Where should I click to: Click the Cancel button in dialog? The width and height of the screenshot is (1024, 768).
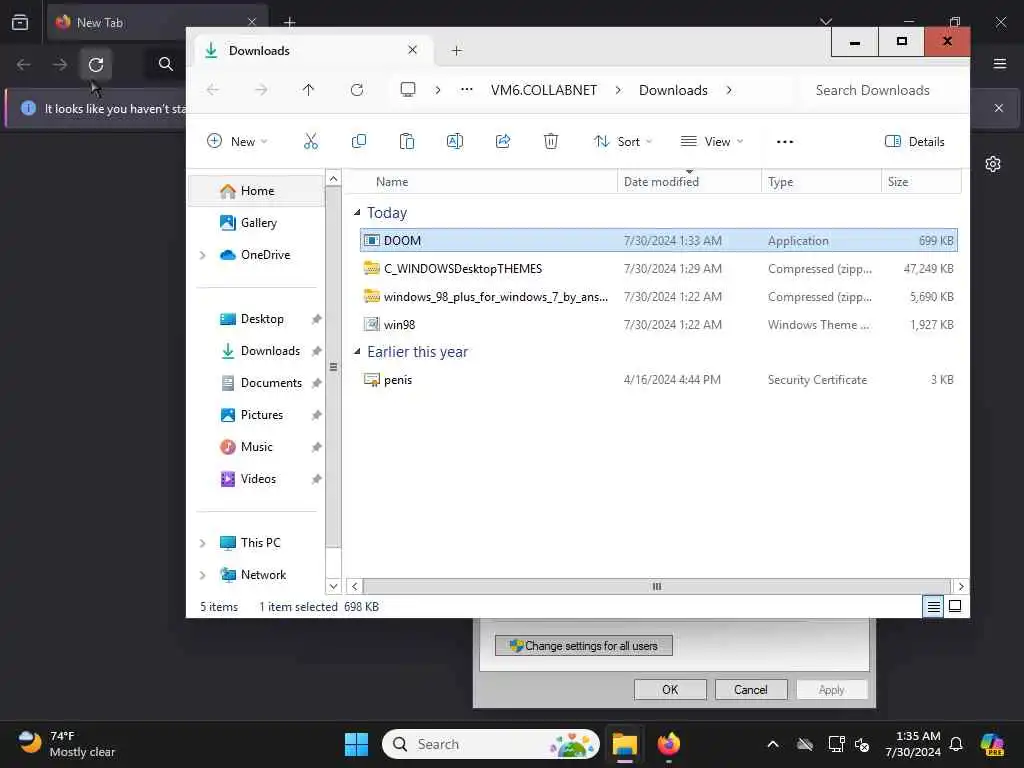751,690
